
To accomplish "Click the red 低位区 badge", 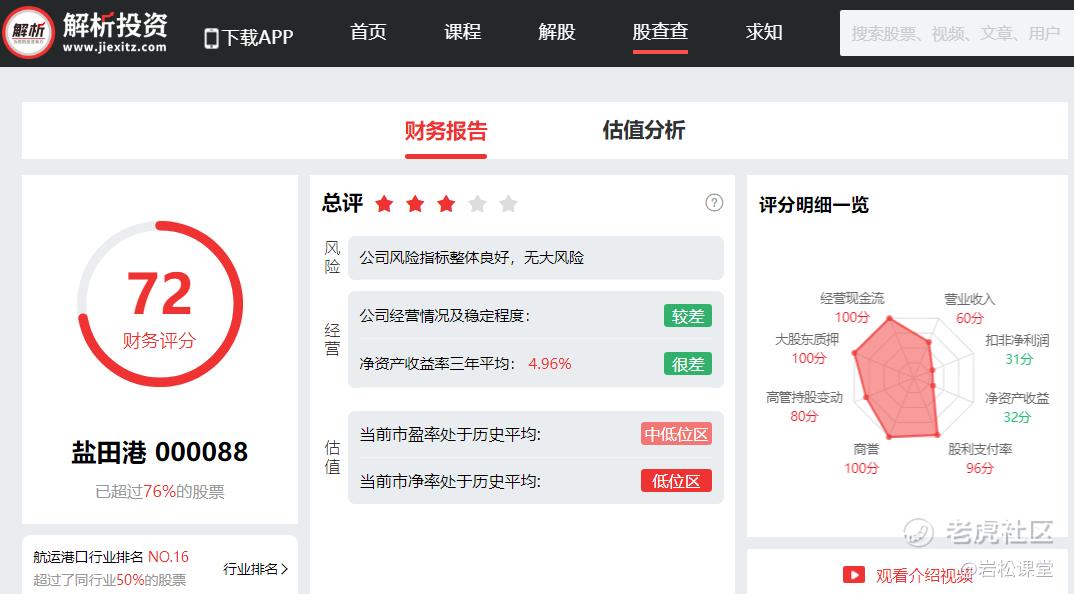I will click(676, 481).
